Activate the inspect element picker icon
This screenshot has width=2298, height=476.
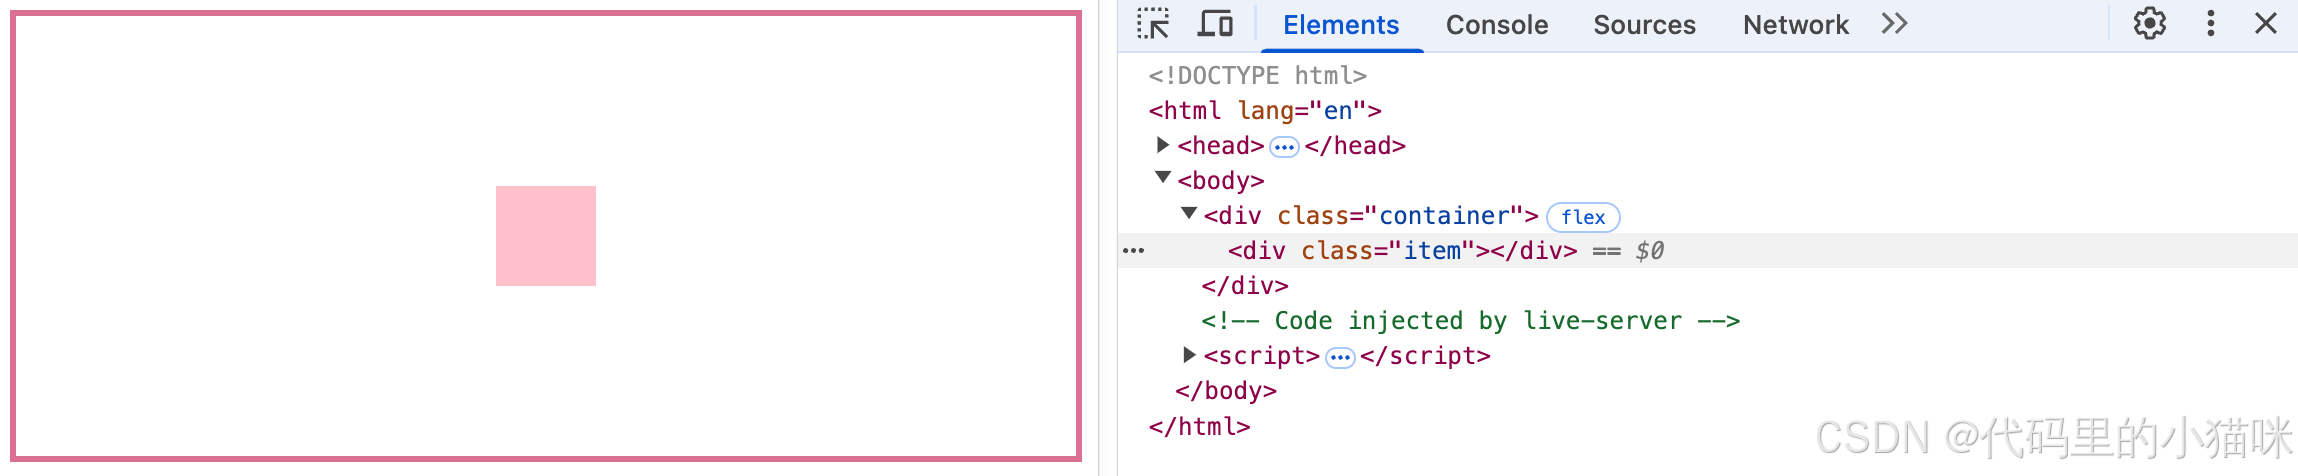click(1153, 24)
